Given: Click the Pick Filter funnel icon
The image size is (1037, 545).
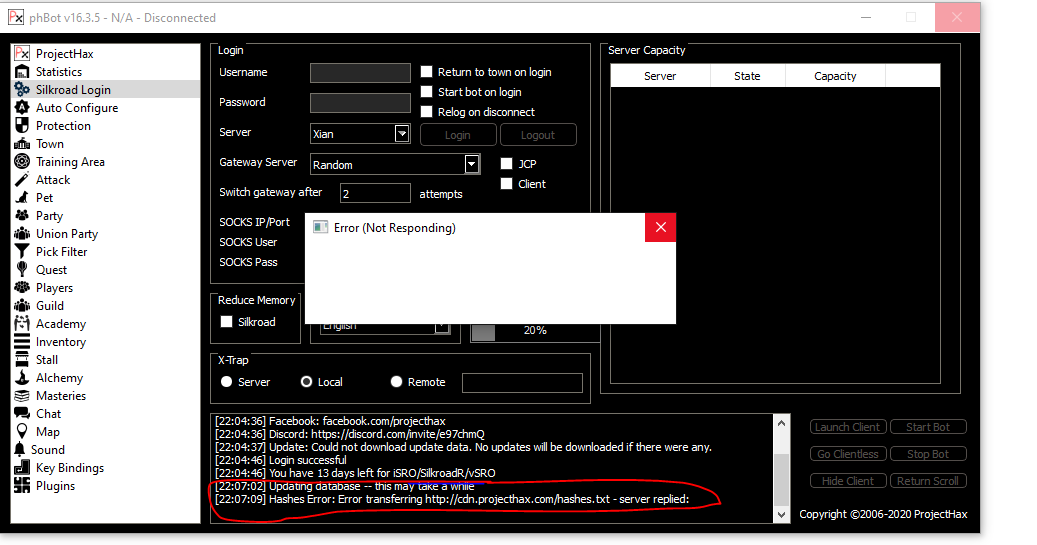Looking at the screenshot, I should pos(22,252).
